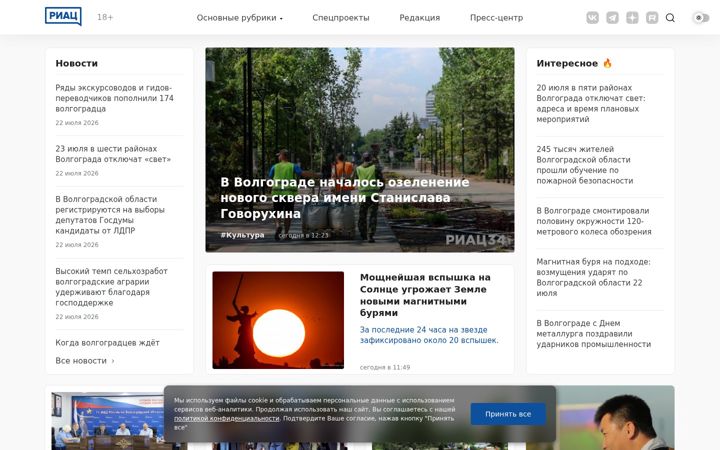Toggle the dark theme switch
This screenshot has height=450, width=720.
click(701, 17)
